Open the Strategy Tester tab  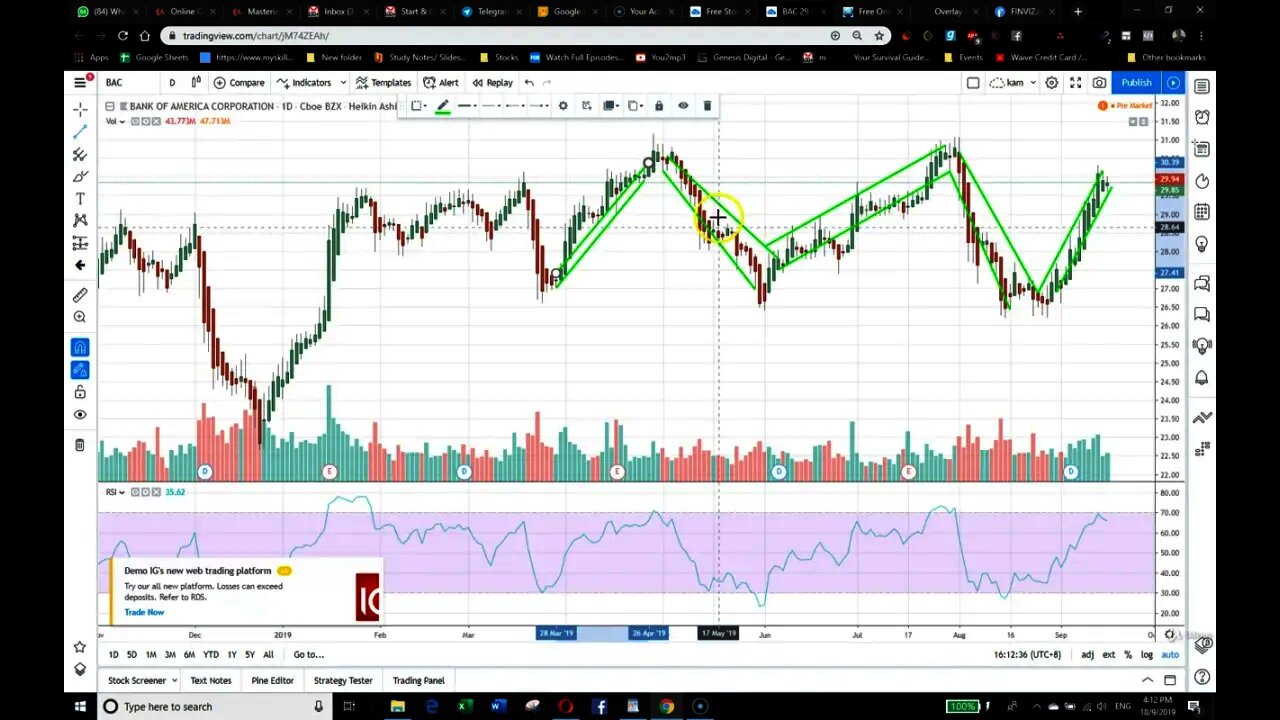pos(343,680)
